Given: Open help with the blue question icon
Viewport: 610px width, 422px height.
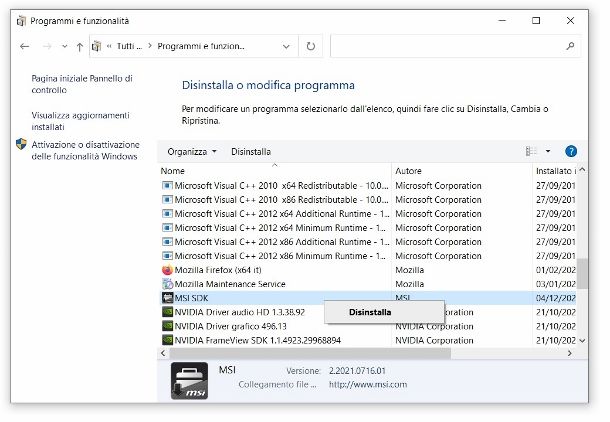Looking at the screenshot, I should pyautogui.click(x=571, y=151).
